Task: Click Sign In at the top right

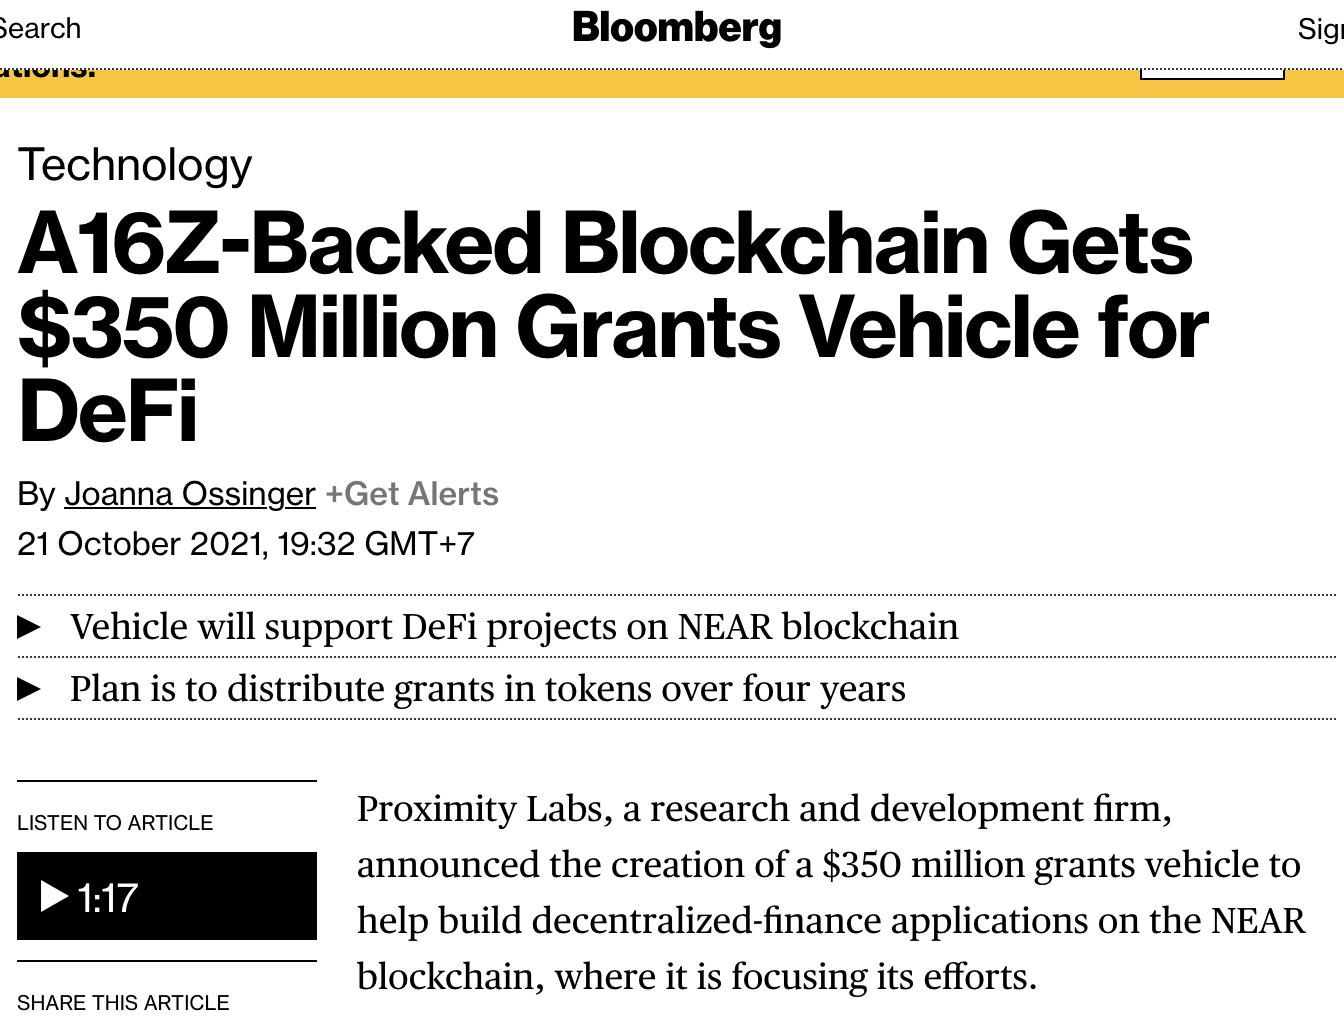Action: coord(1320,29)
